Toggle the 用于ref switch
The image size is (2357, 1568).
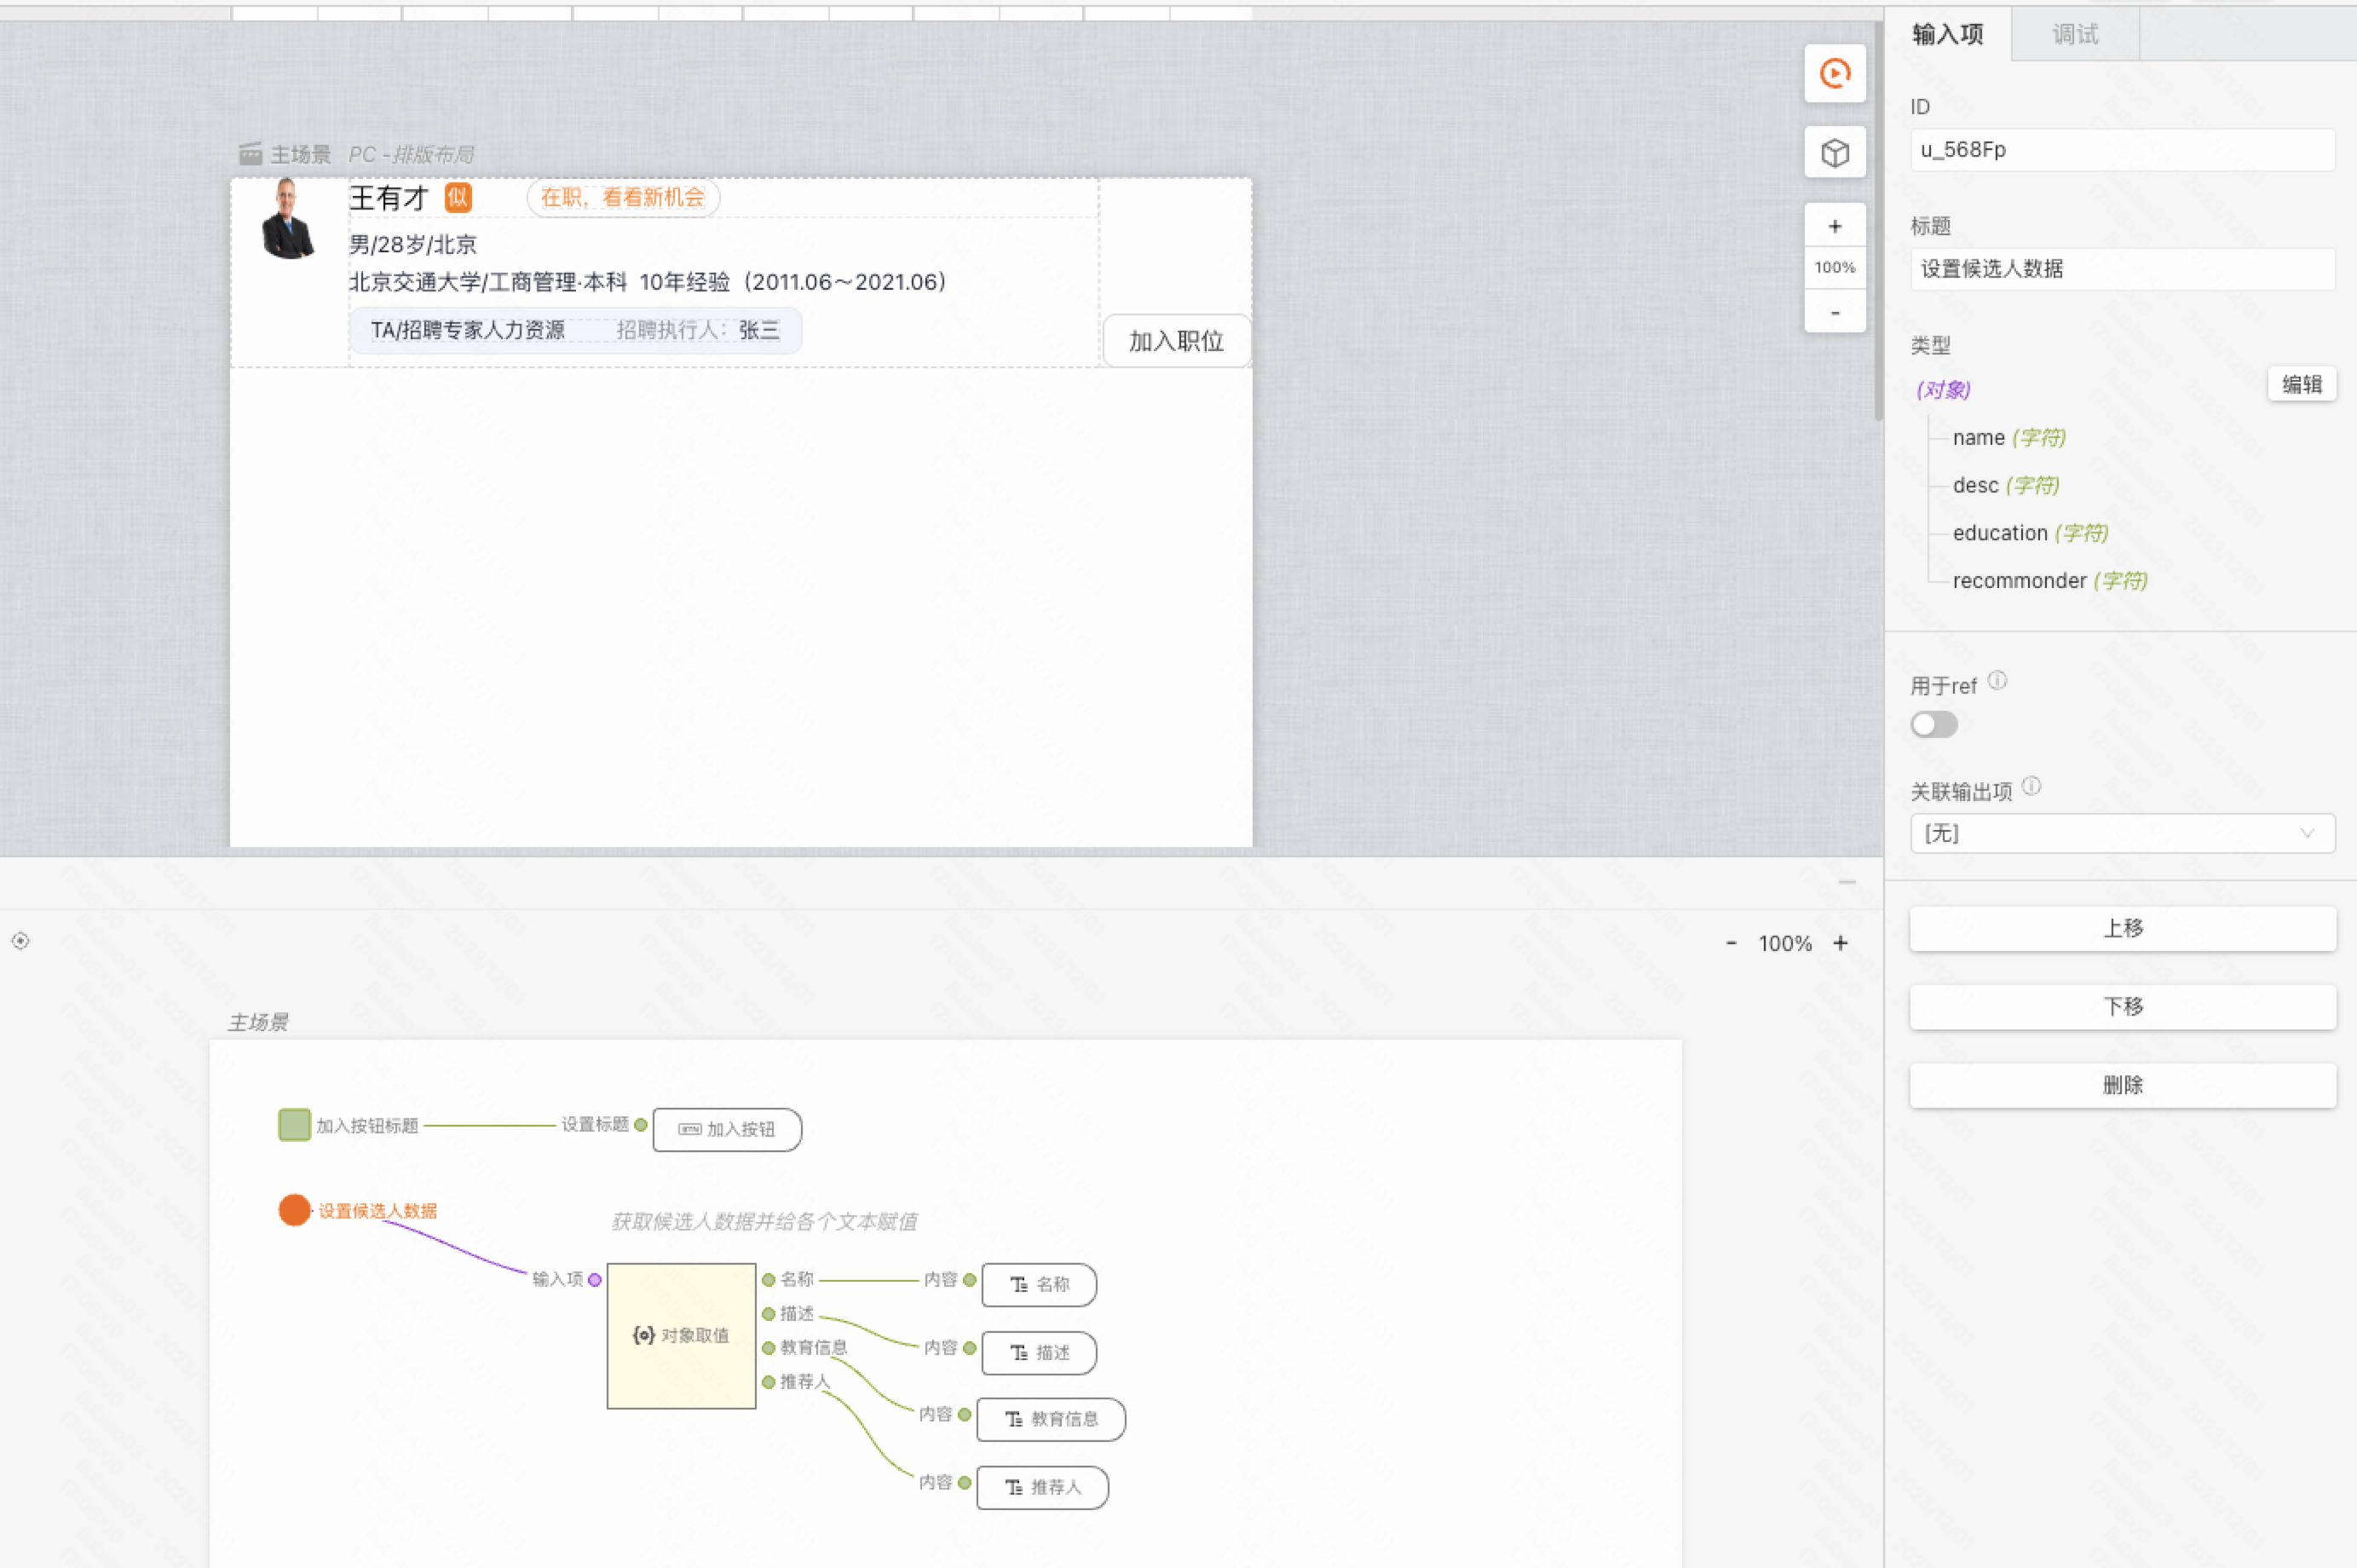(x=1933, y=725)
